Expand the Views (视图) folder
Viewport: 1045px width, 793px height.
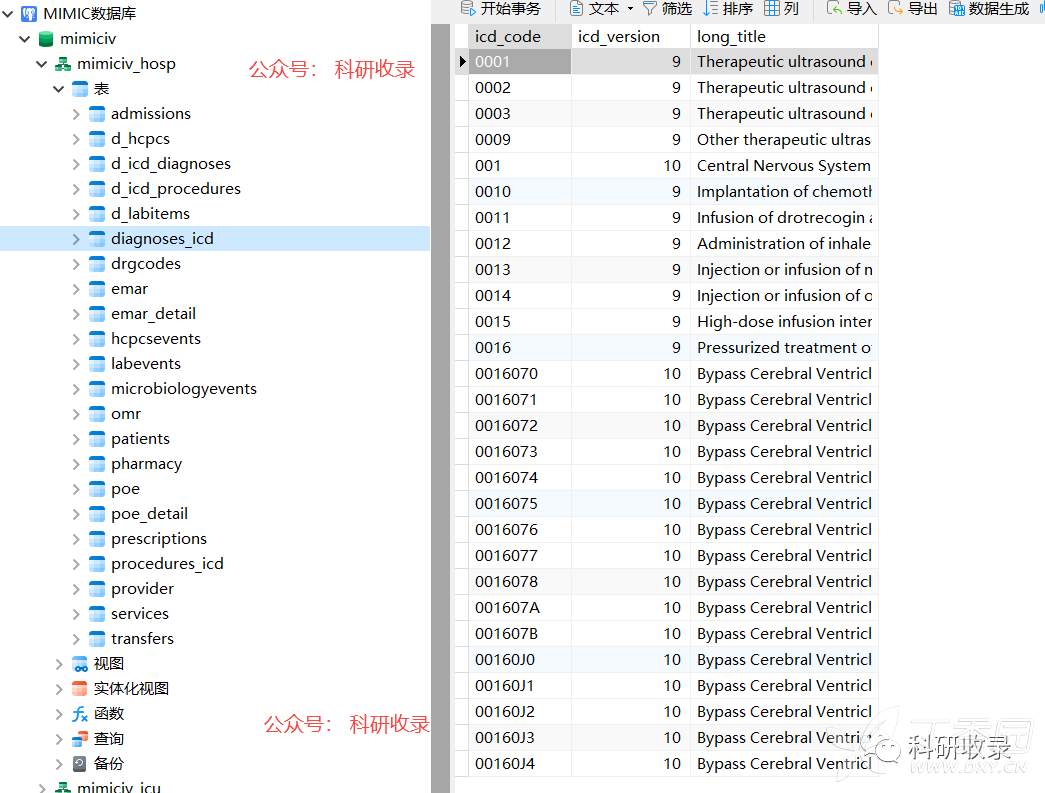click(60, 664)
